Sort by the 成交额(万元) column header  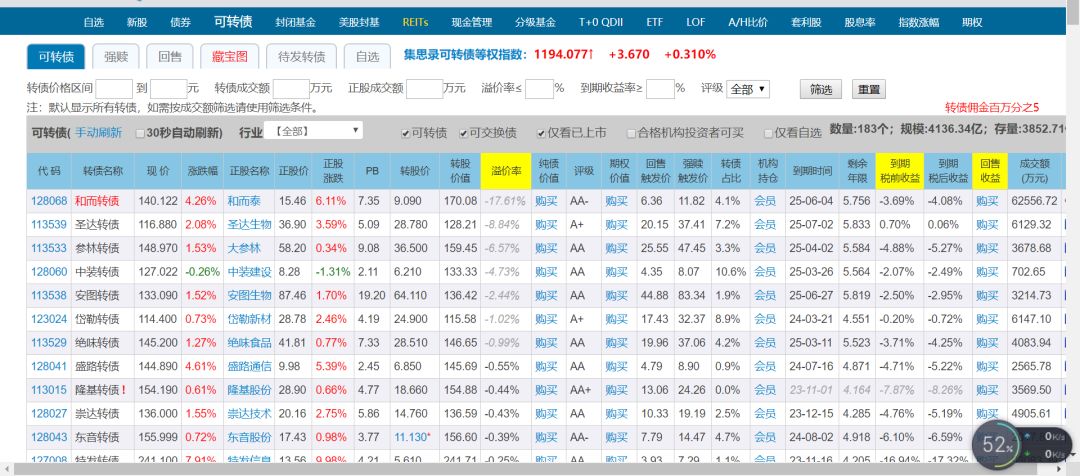[x=1034, y=171]
